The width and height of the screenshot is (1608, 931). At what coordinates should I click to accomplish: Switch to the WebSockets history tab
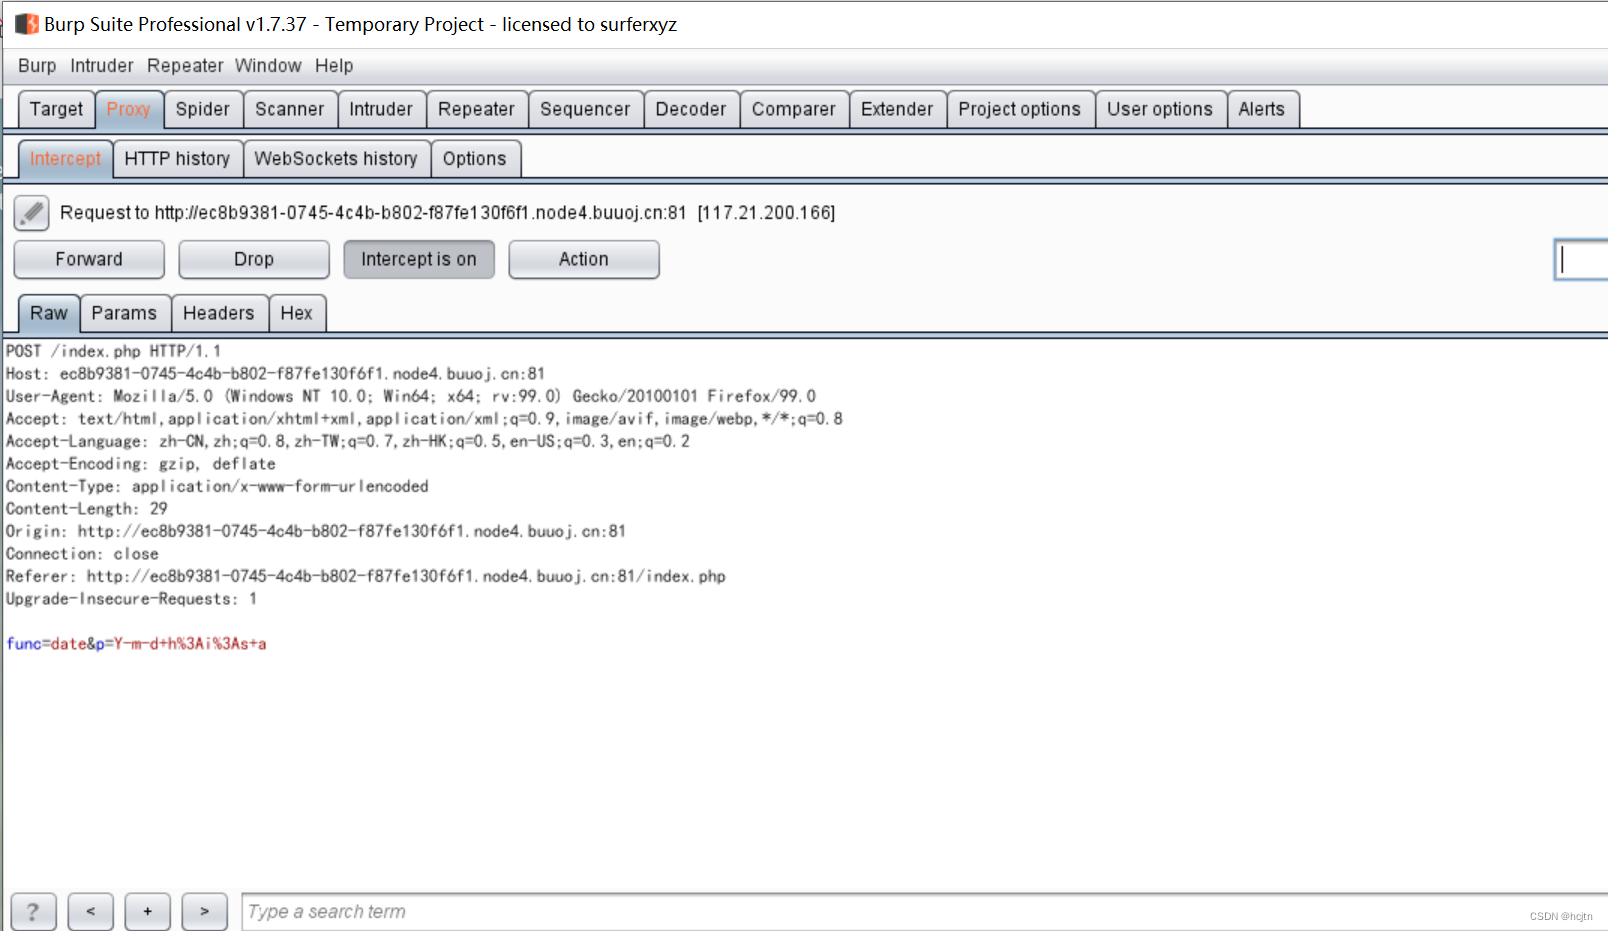pyautogui.click(x=336, y=158)
